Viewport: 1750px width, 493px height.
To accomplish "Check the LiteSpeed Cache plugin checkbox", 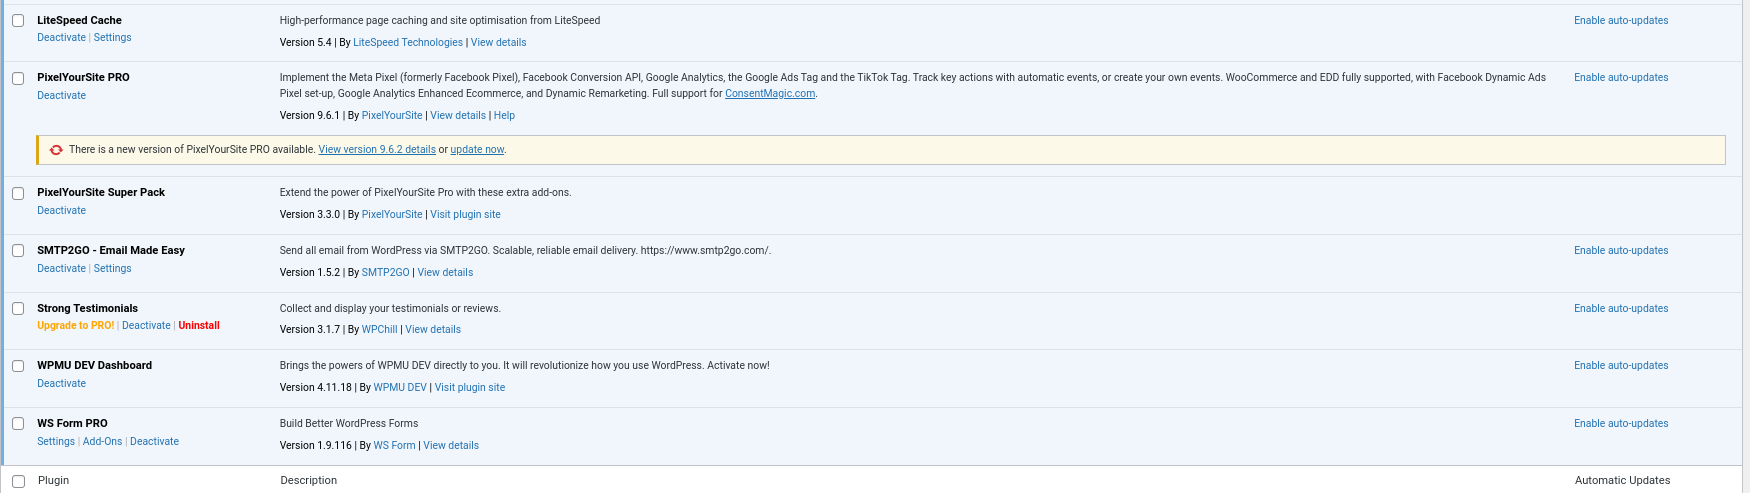I will click(18, 21).
